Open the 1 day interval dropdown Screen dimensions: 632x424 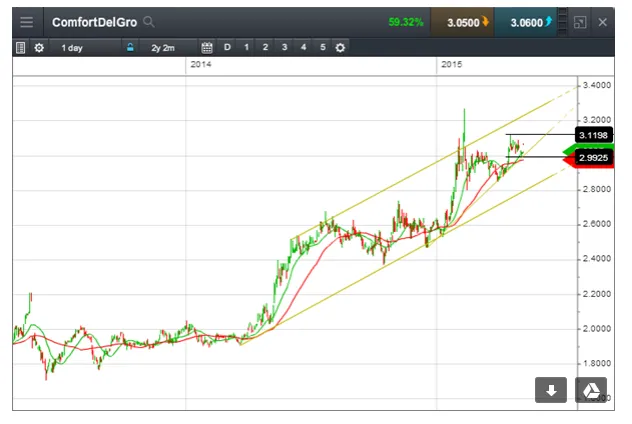pyautogui.click(x=72, y=47)
